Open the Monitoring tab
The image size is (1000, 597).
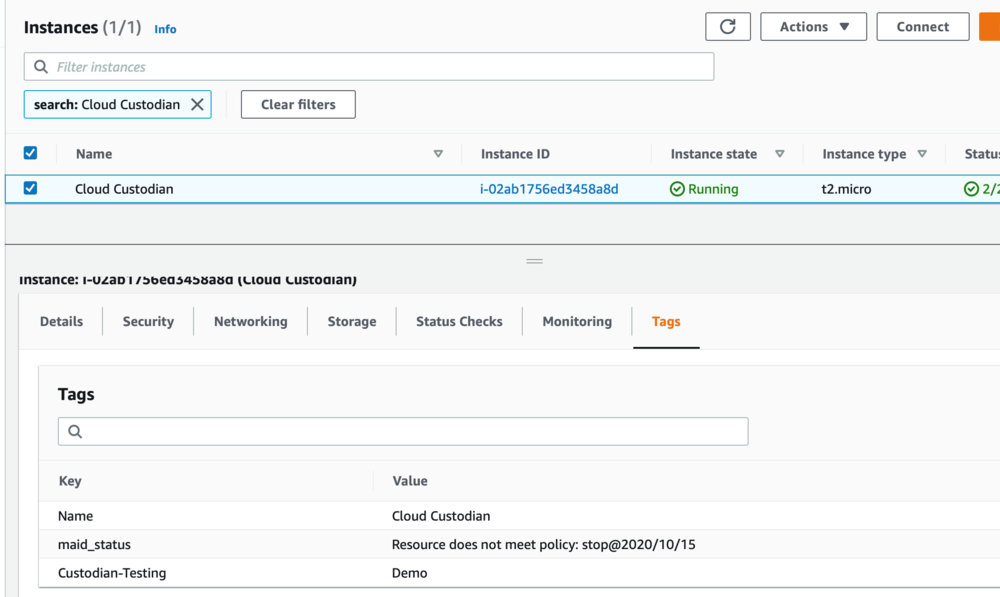click(x=577, y=321)
